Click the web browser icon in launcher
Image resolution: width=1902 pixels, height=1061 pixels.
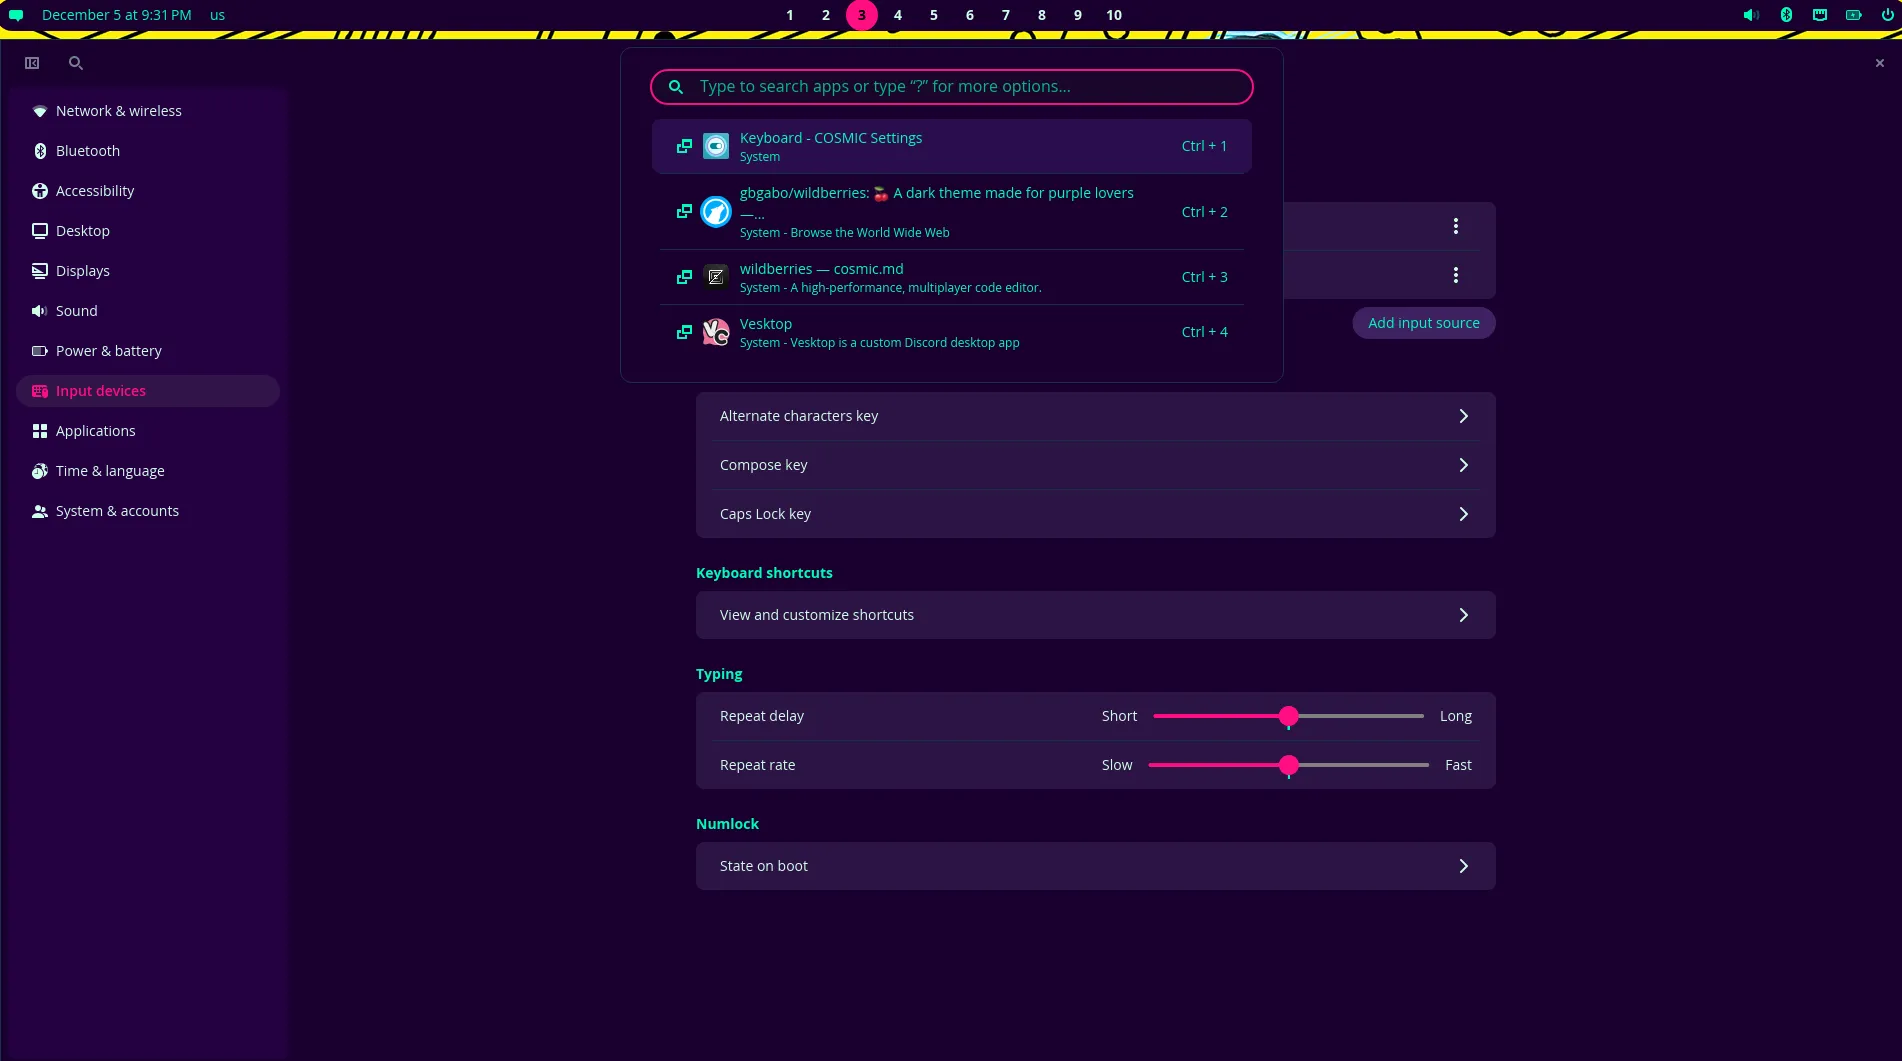click(716, 212)
